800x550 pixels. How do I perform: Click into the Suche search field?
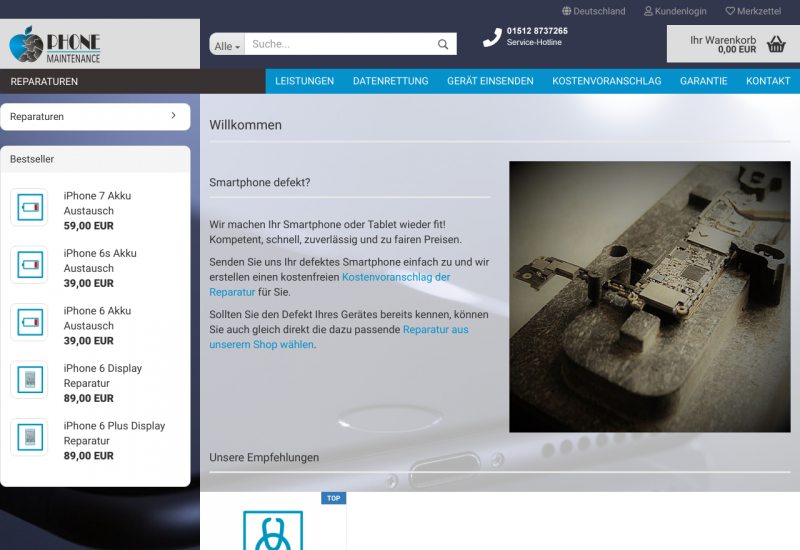point(340,44)
